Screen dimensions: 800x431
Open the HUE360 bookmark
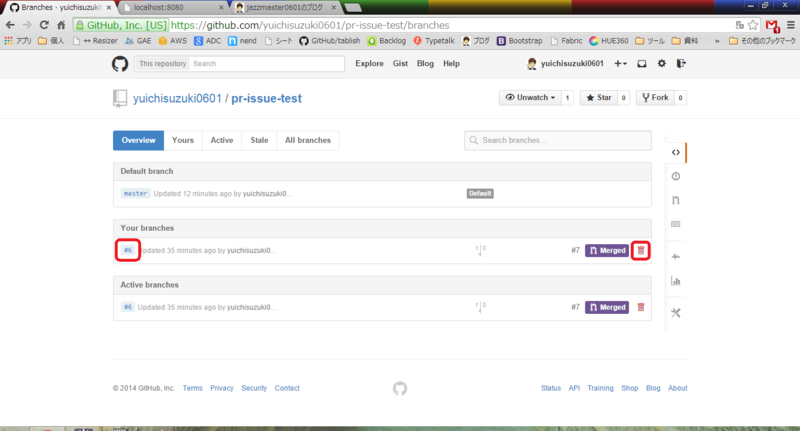click(x=609, y=41)
